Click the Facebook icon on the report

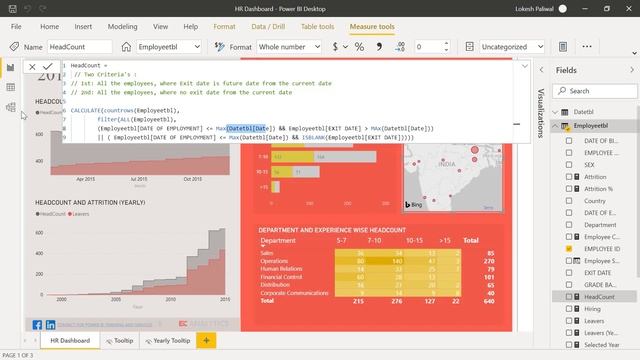pyautogui.click(x=37, y=325)
